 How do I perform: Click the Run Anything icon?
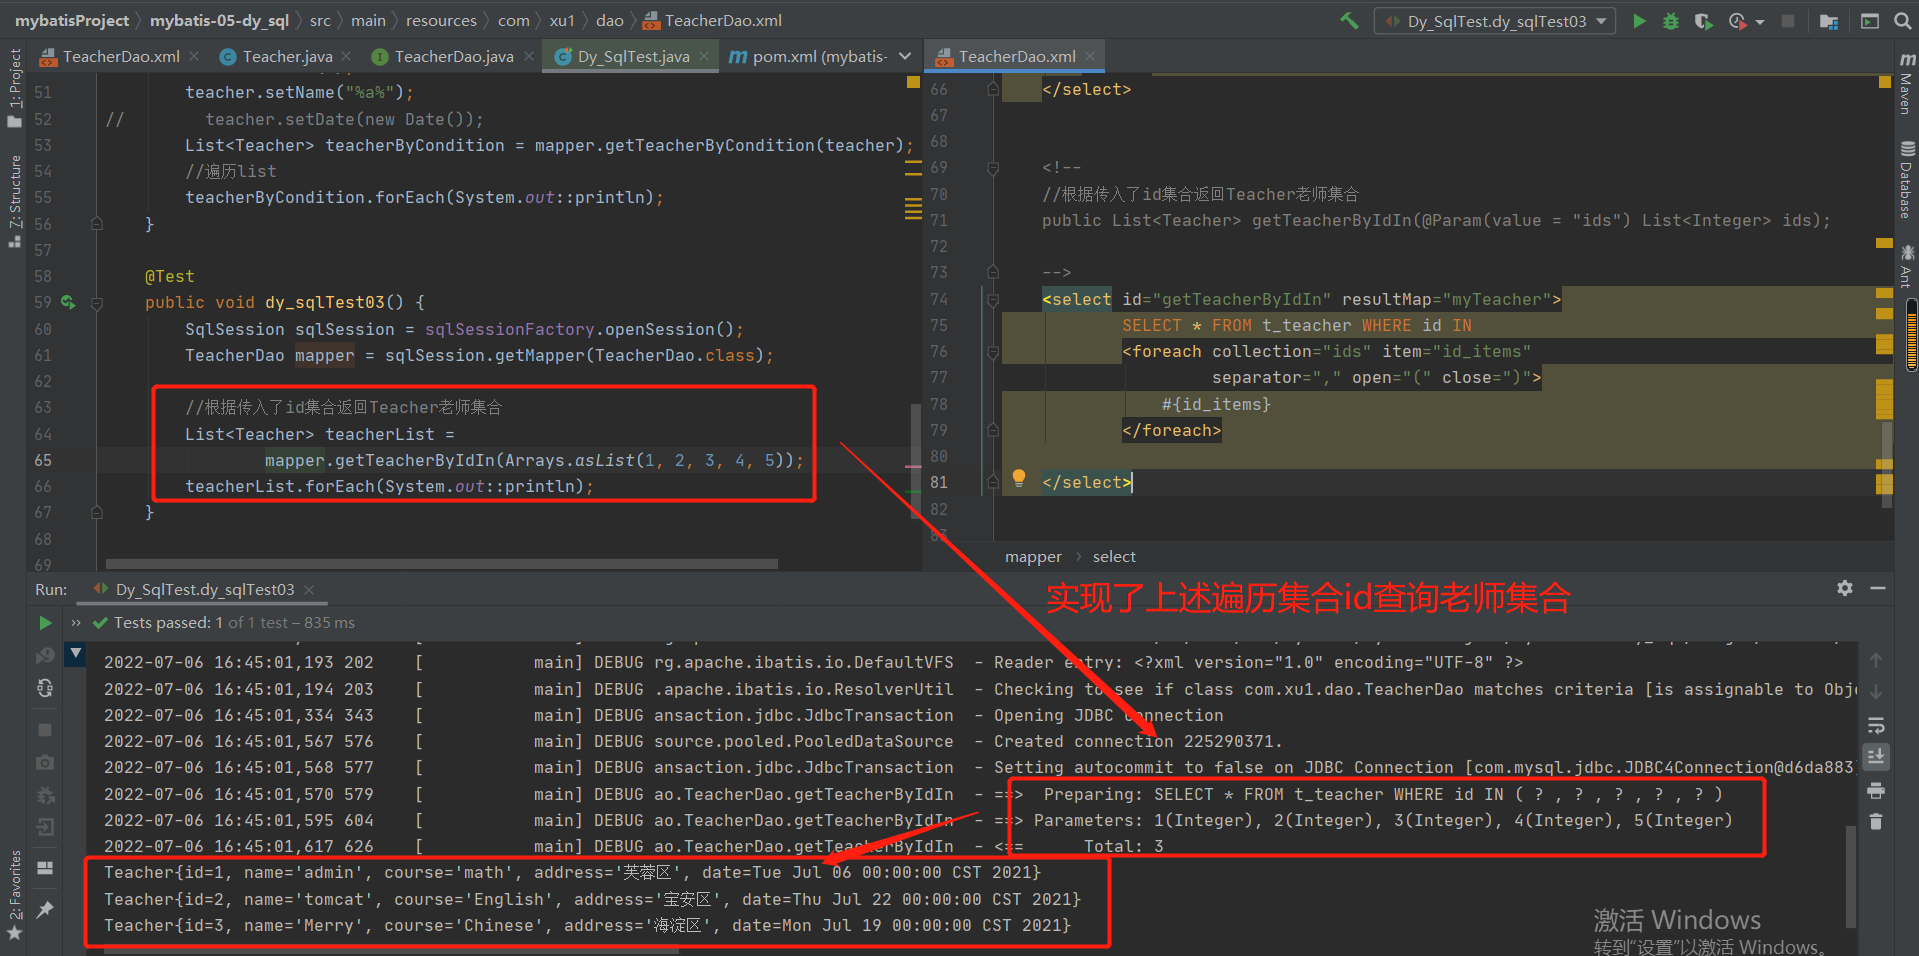pyautogui.click(x=1869, y=20)
